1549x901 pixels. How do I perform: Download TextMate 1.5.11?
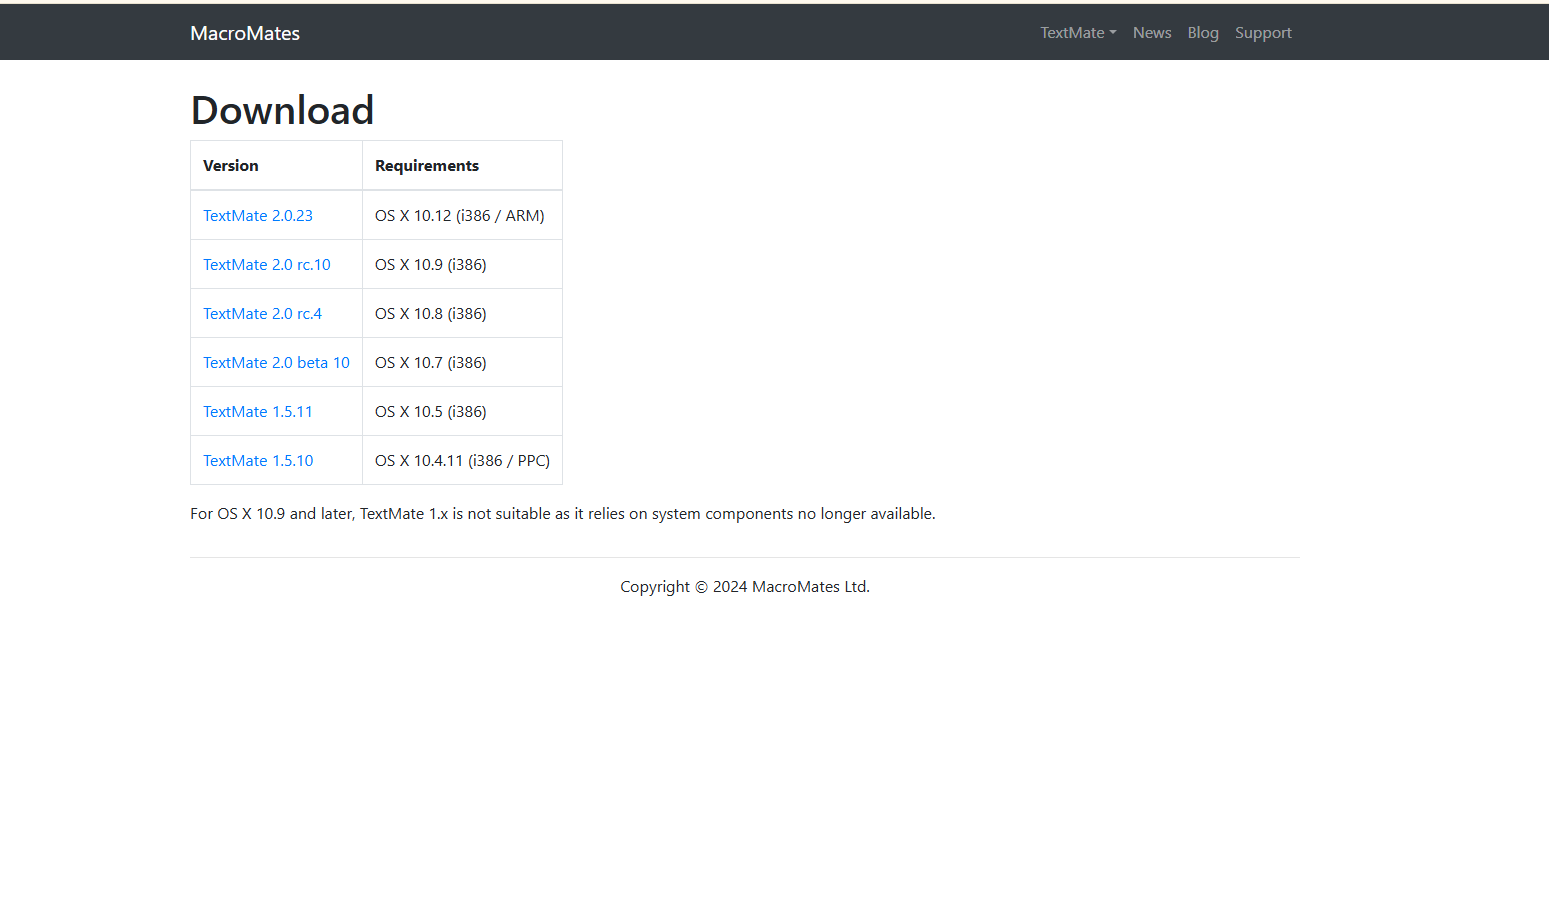257,412
